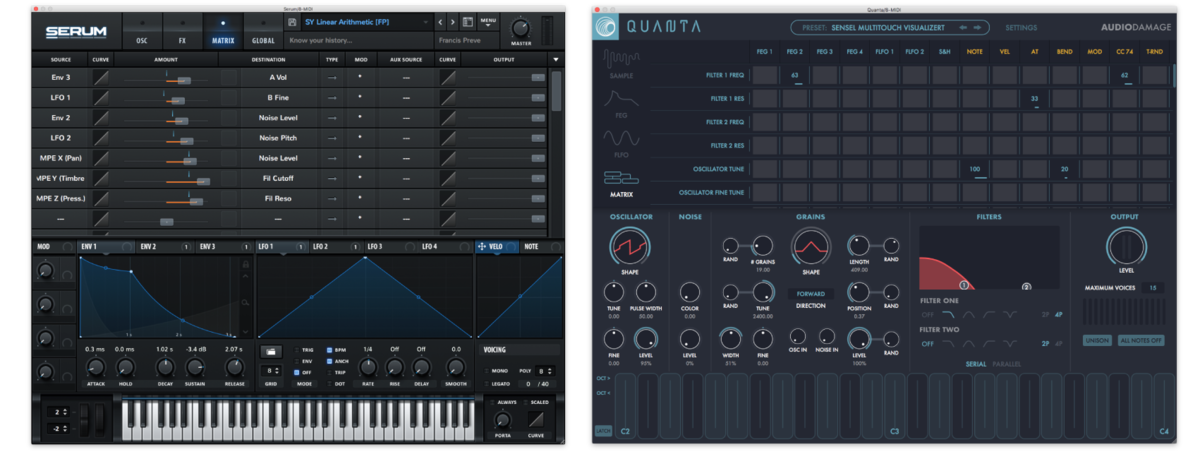Image resolution: width=1200 pixels, height=459 pixels.
Task: Click the type arrow in A Vol row
Action: (x=332, y=77)
